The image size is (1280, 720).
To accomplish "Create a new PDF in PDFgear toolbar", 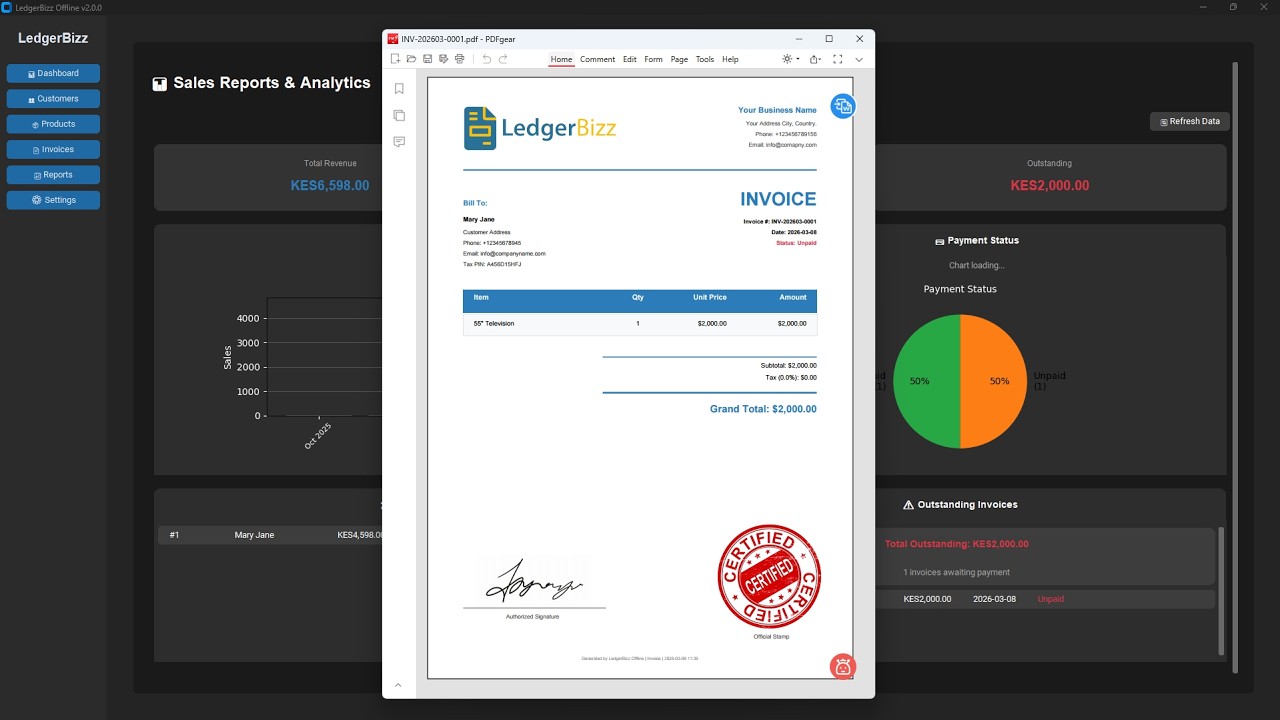I will click(396, 59).
